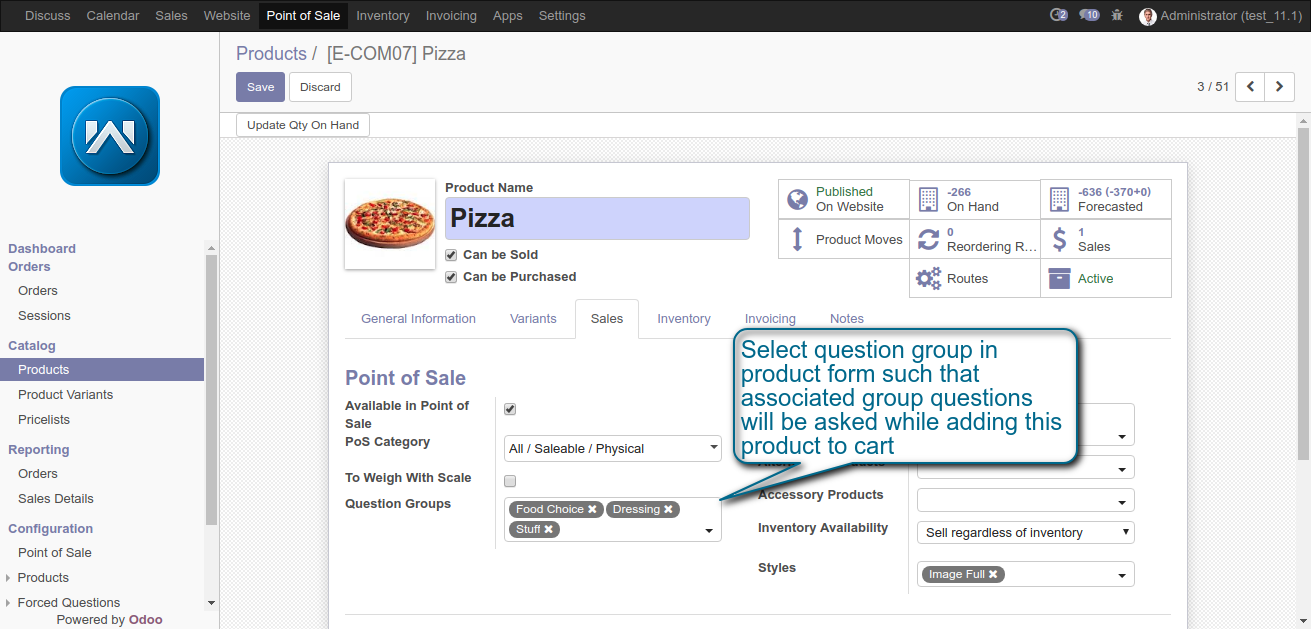Enable To Weigh With Scale checkbox
Image resolution: width=1311 pixels, height=629 pixels.
pos(510,481)
